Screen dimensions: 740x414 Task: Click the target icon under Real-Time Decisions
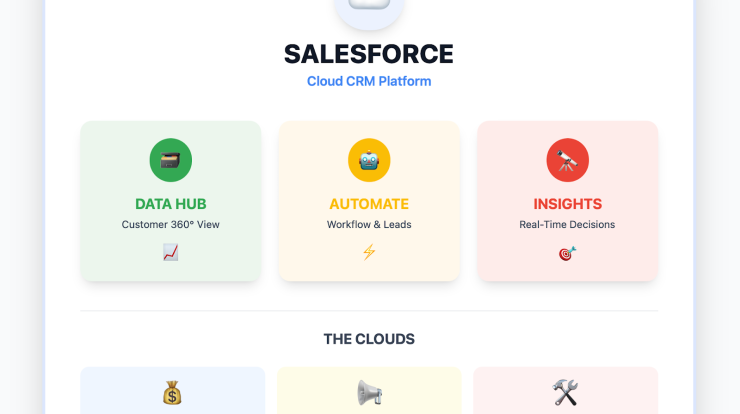[x=567, y=253]
